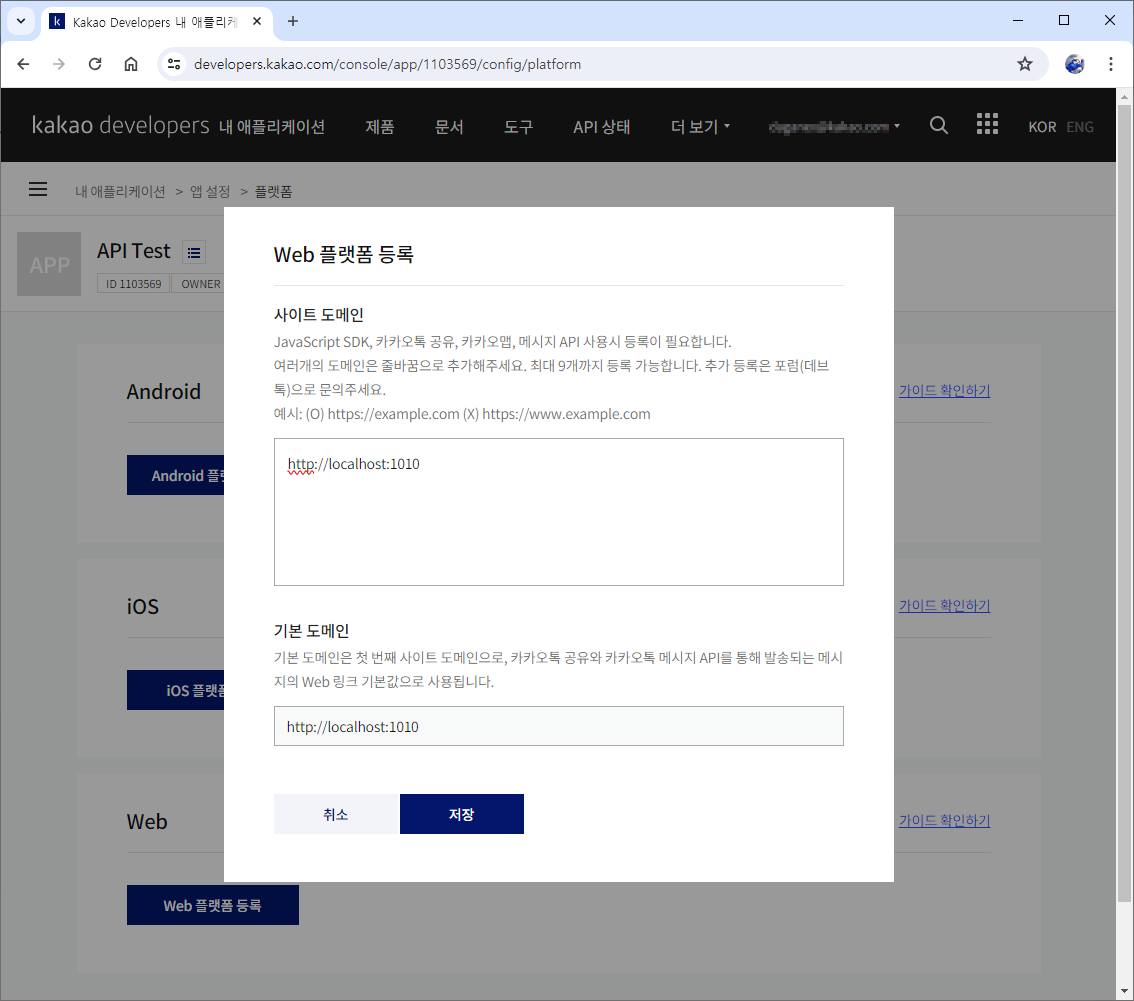Image resolution: width=1134 pixels, height=1001 pixels.
Task: Click the site domain textarea
Action: click(x=558, y=512)
